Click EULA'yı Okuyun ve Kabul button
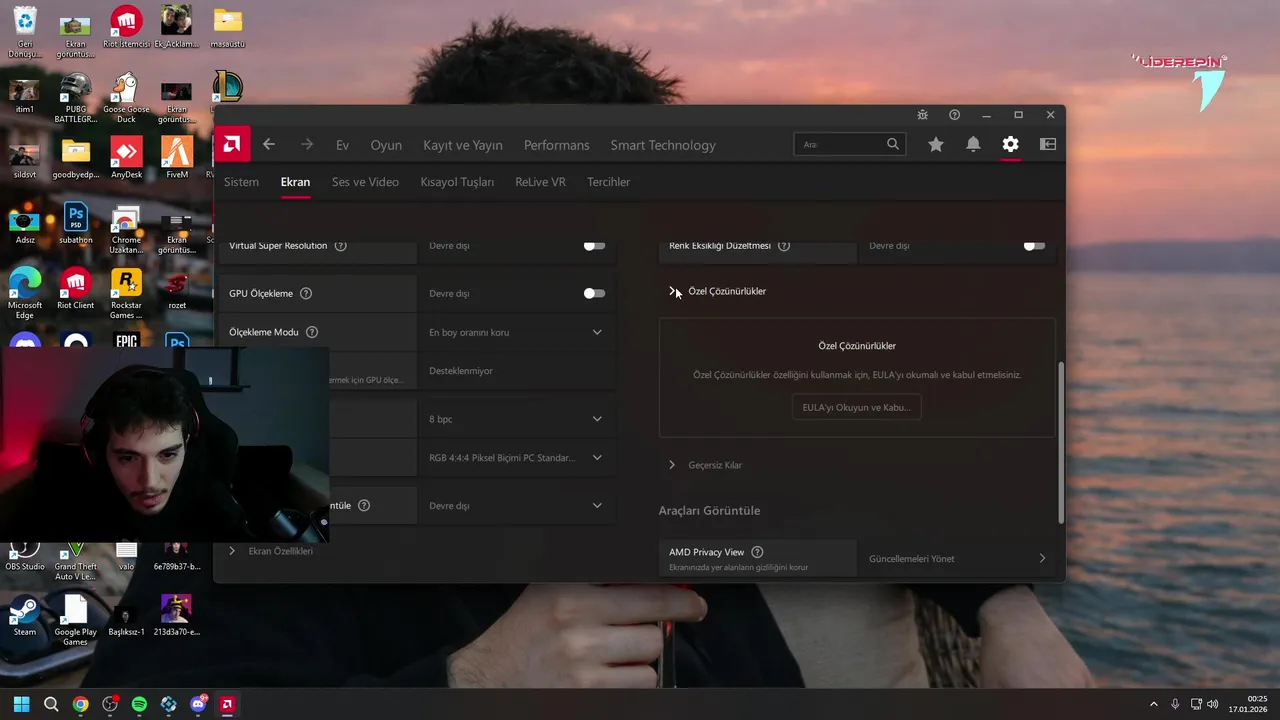1280x720 pixels. 856,407
